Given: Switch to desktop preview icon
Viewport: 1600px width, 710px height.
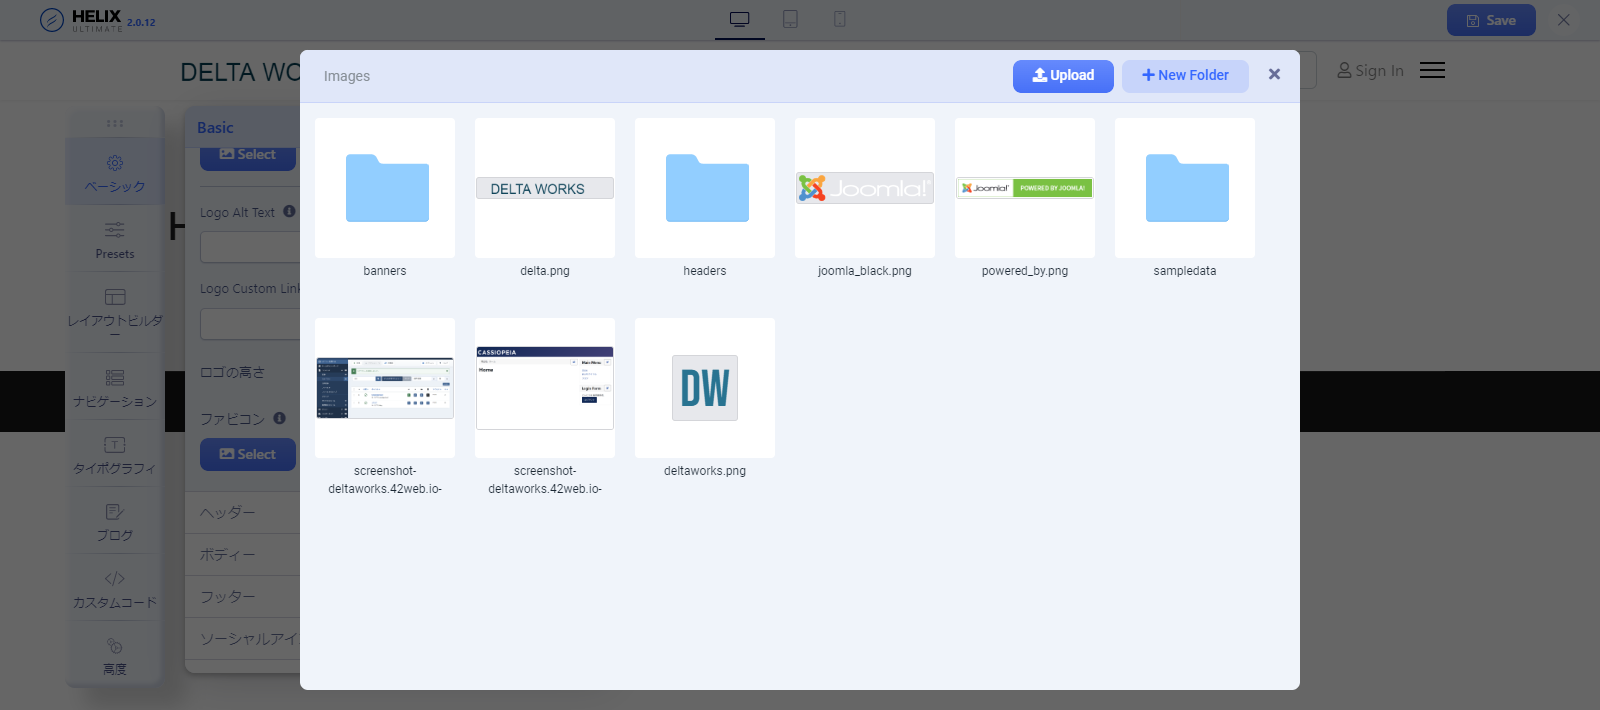Looking at the screenshot, I should [x=740, y=20].
